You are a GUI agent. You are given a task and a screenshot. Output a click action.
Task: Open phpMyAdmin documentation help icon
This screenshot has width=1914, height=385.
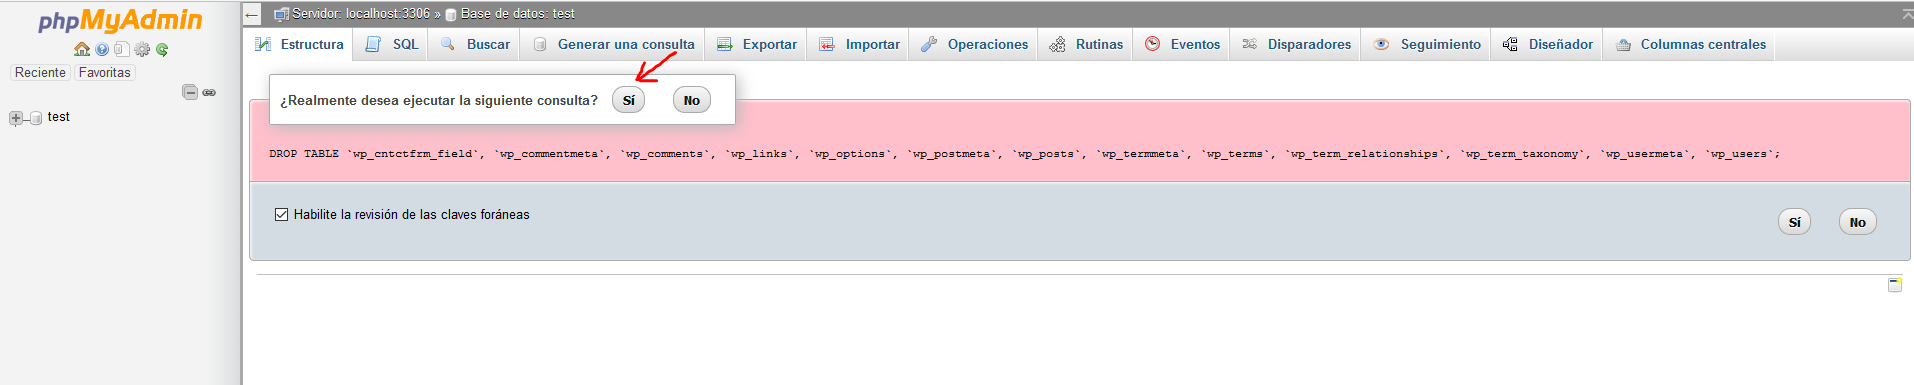tap(102, 49)
